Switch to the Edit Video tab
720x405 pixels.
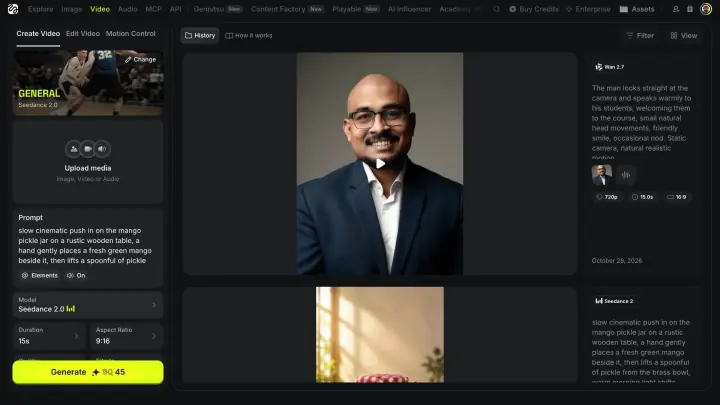coord(83,34)
